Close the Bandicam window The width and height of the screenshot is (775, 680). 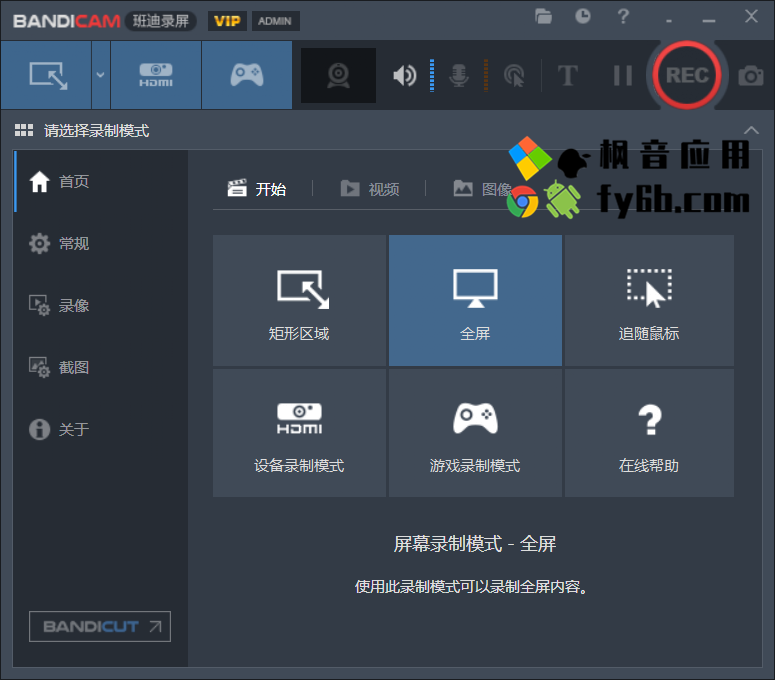(x=751, y=16)
